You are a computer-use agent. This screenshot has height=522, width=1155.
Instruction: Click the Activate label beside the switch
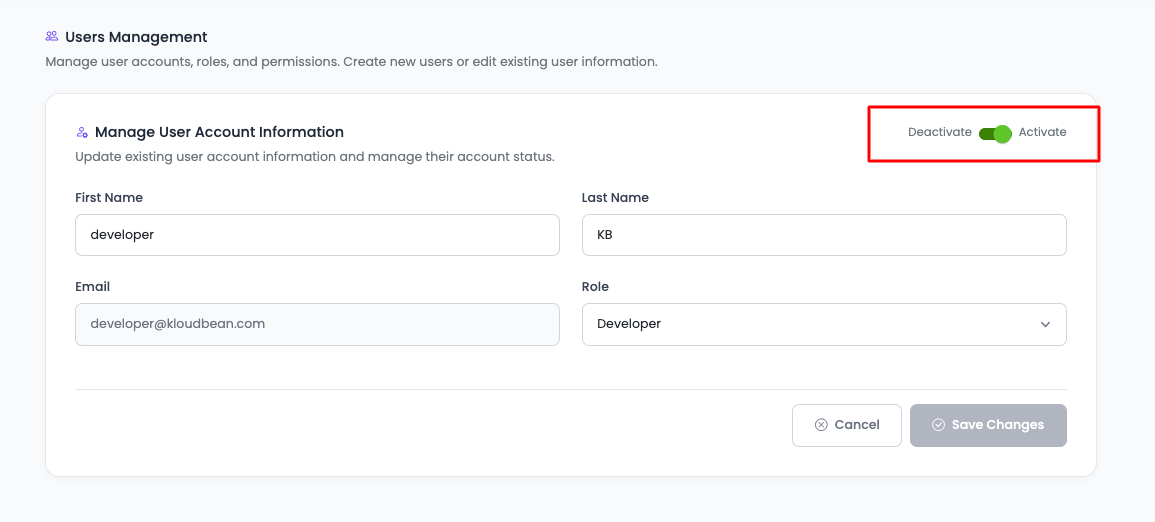coord(1042,132)
